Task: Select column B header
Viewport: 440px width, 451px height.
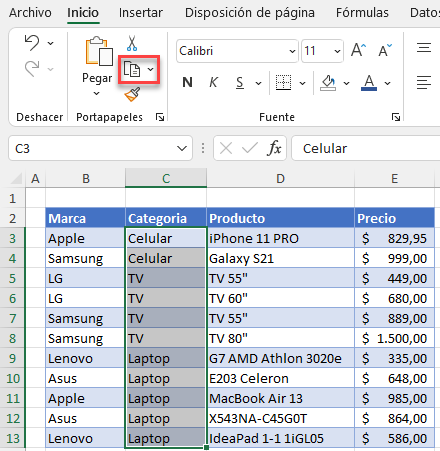Action: (86, 179)
